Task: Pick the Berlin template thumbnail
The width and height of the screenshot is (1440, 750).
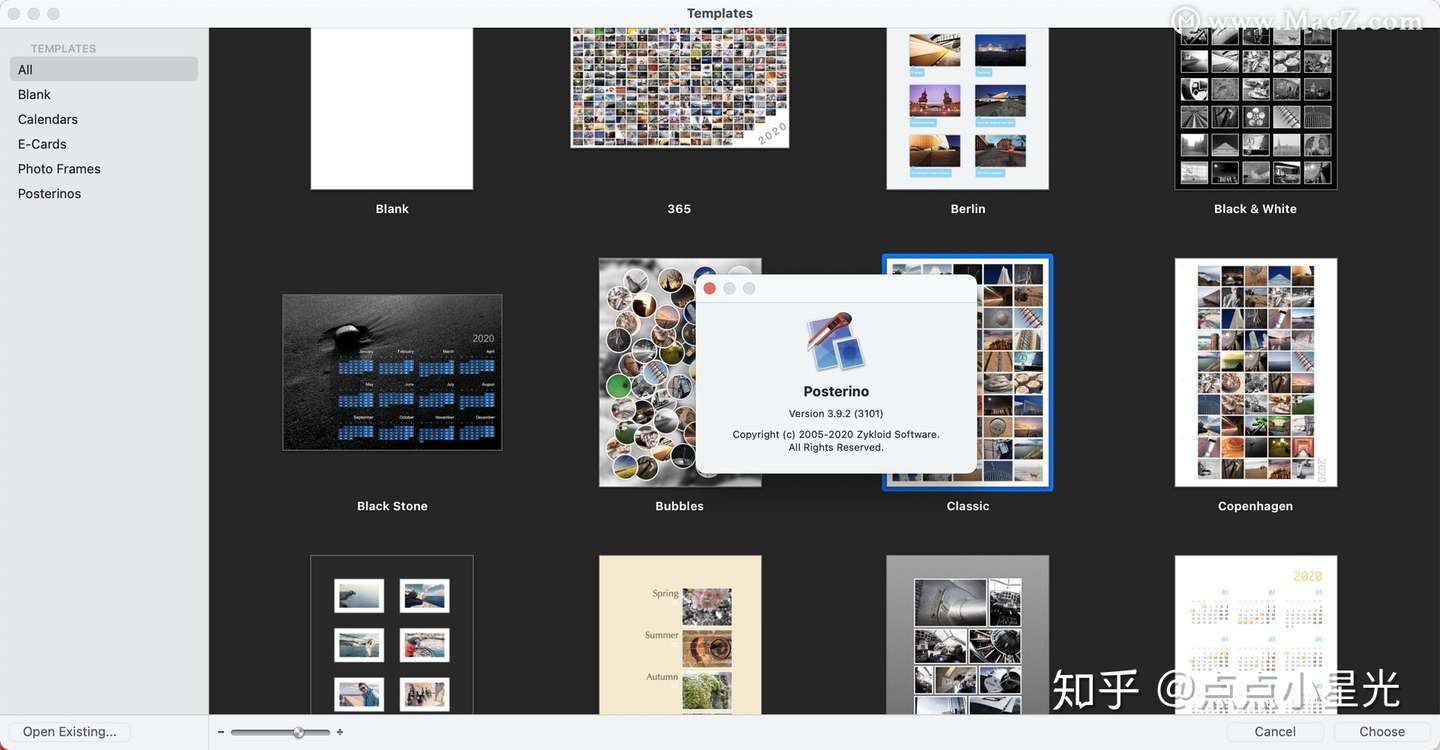Action: [x=968, y=108]
